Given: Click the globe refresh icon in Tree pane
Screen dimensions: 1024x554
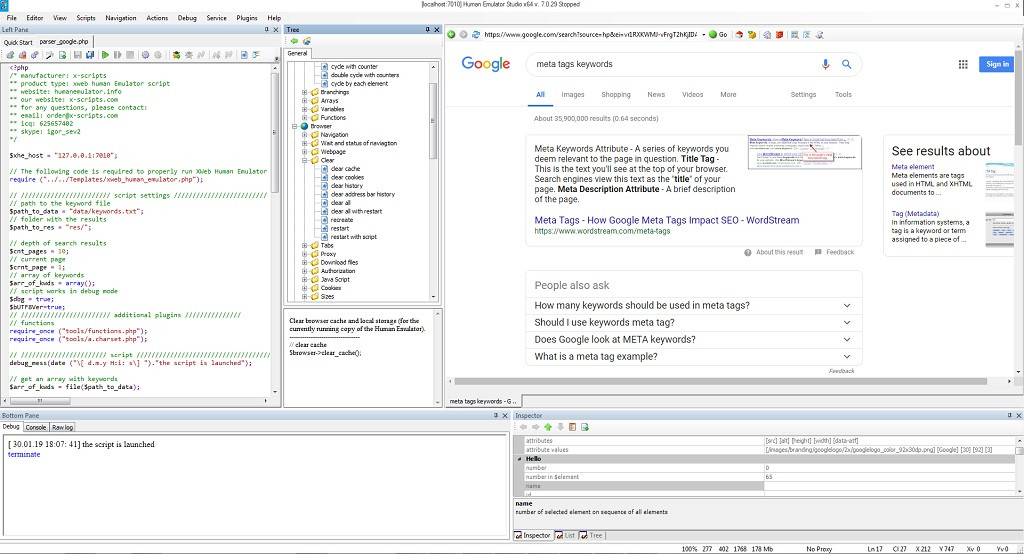Looking at the screenshot, I should coord(306,41).
